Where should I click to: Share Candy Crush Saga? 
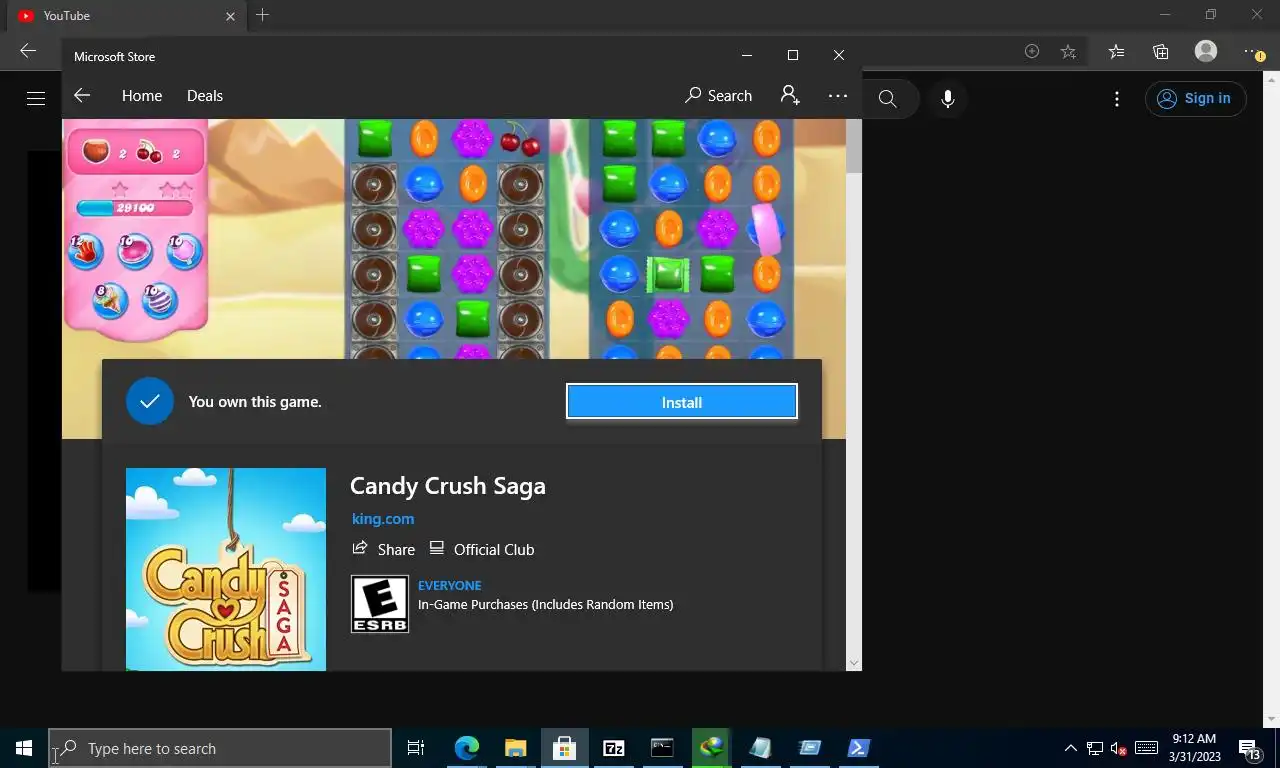click(384, 549)
